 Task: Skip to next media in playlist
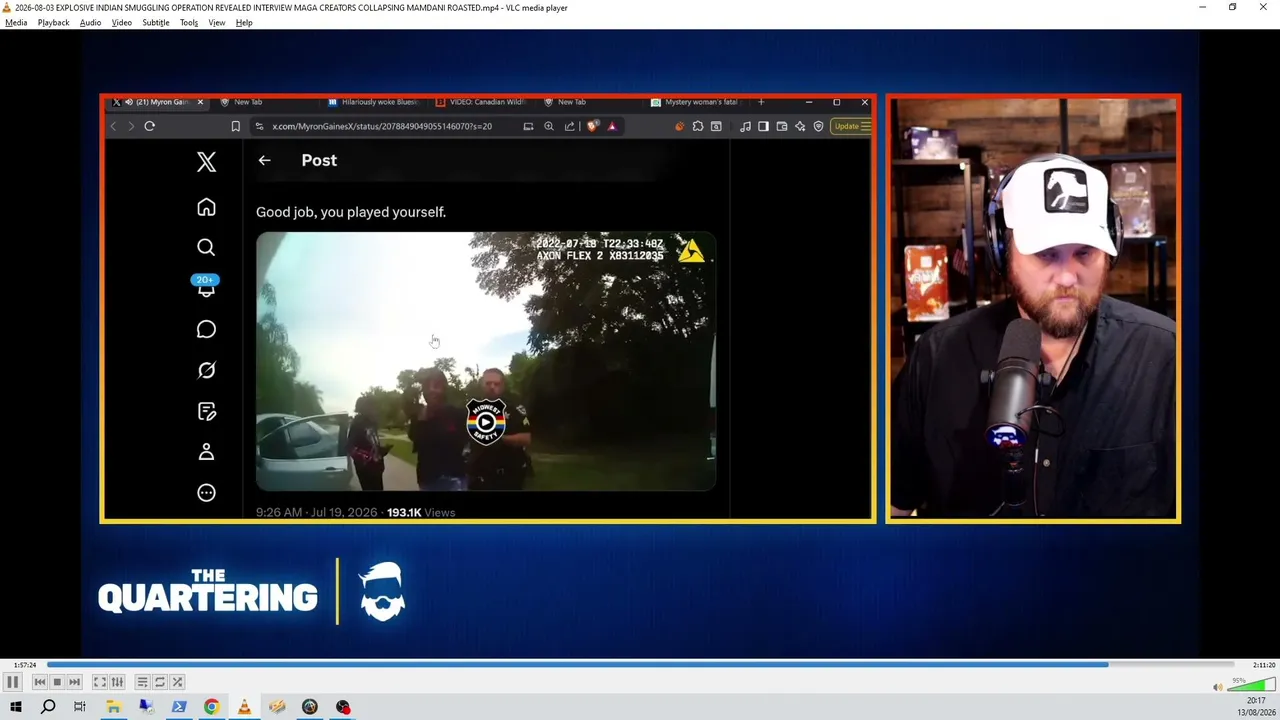pos(74,682)
